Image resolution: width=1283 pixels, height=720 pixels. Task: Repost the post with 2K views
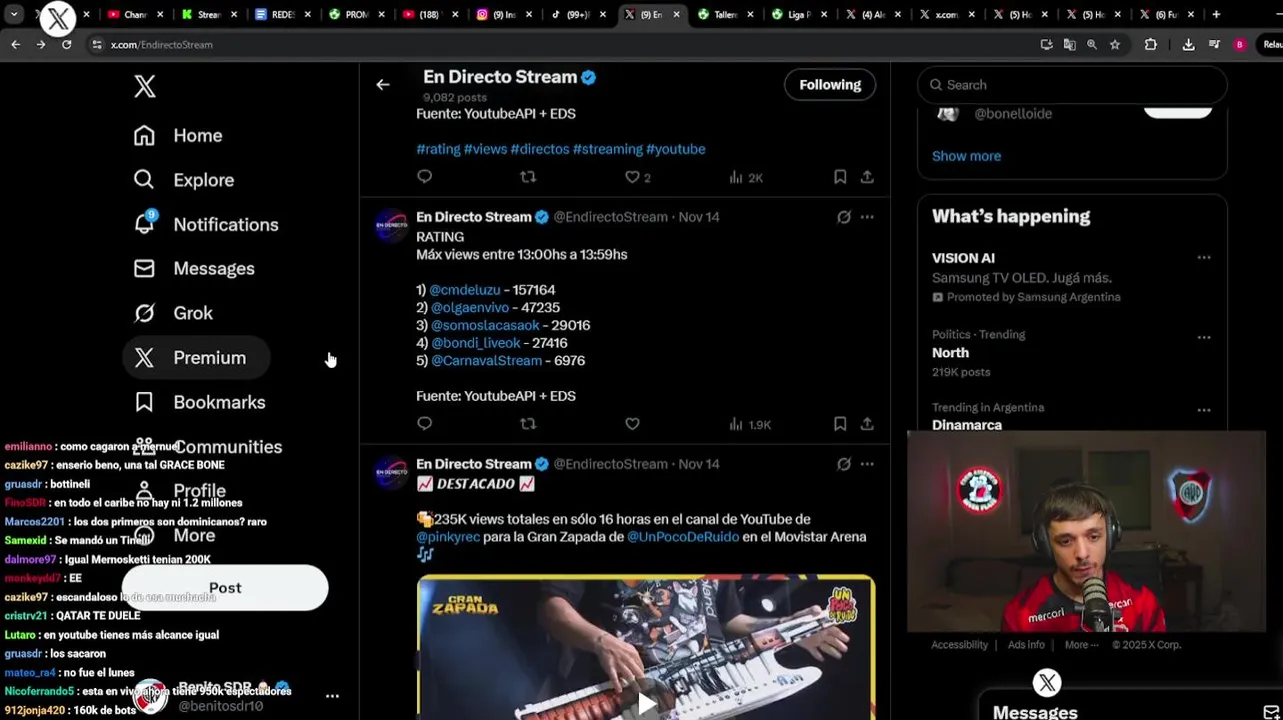(x=528, y=177)
